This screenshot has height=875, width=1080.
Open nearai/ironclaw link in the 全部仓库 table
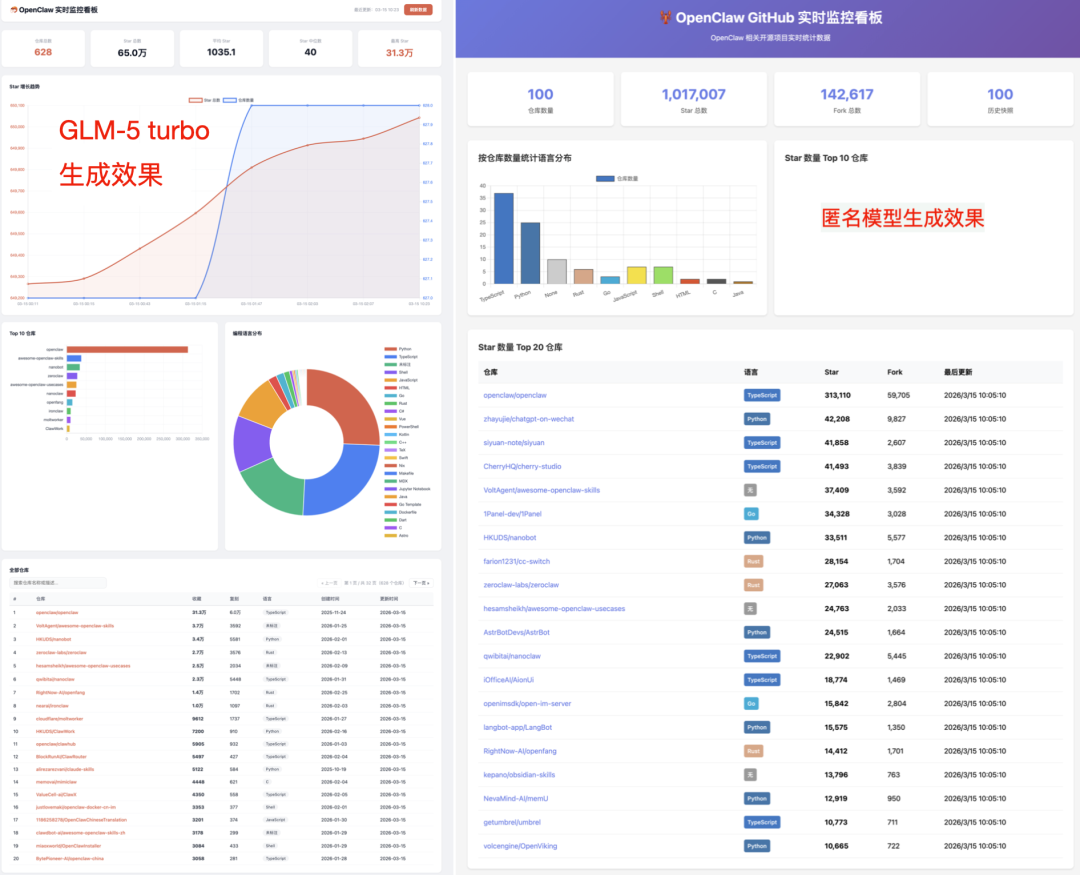pos(52,706)
